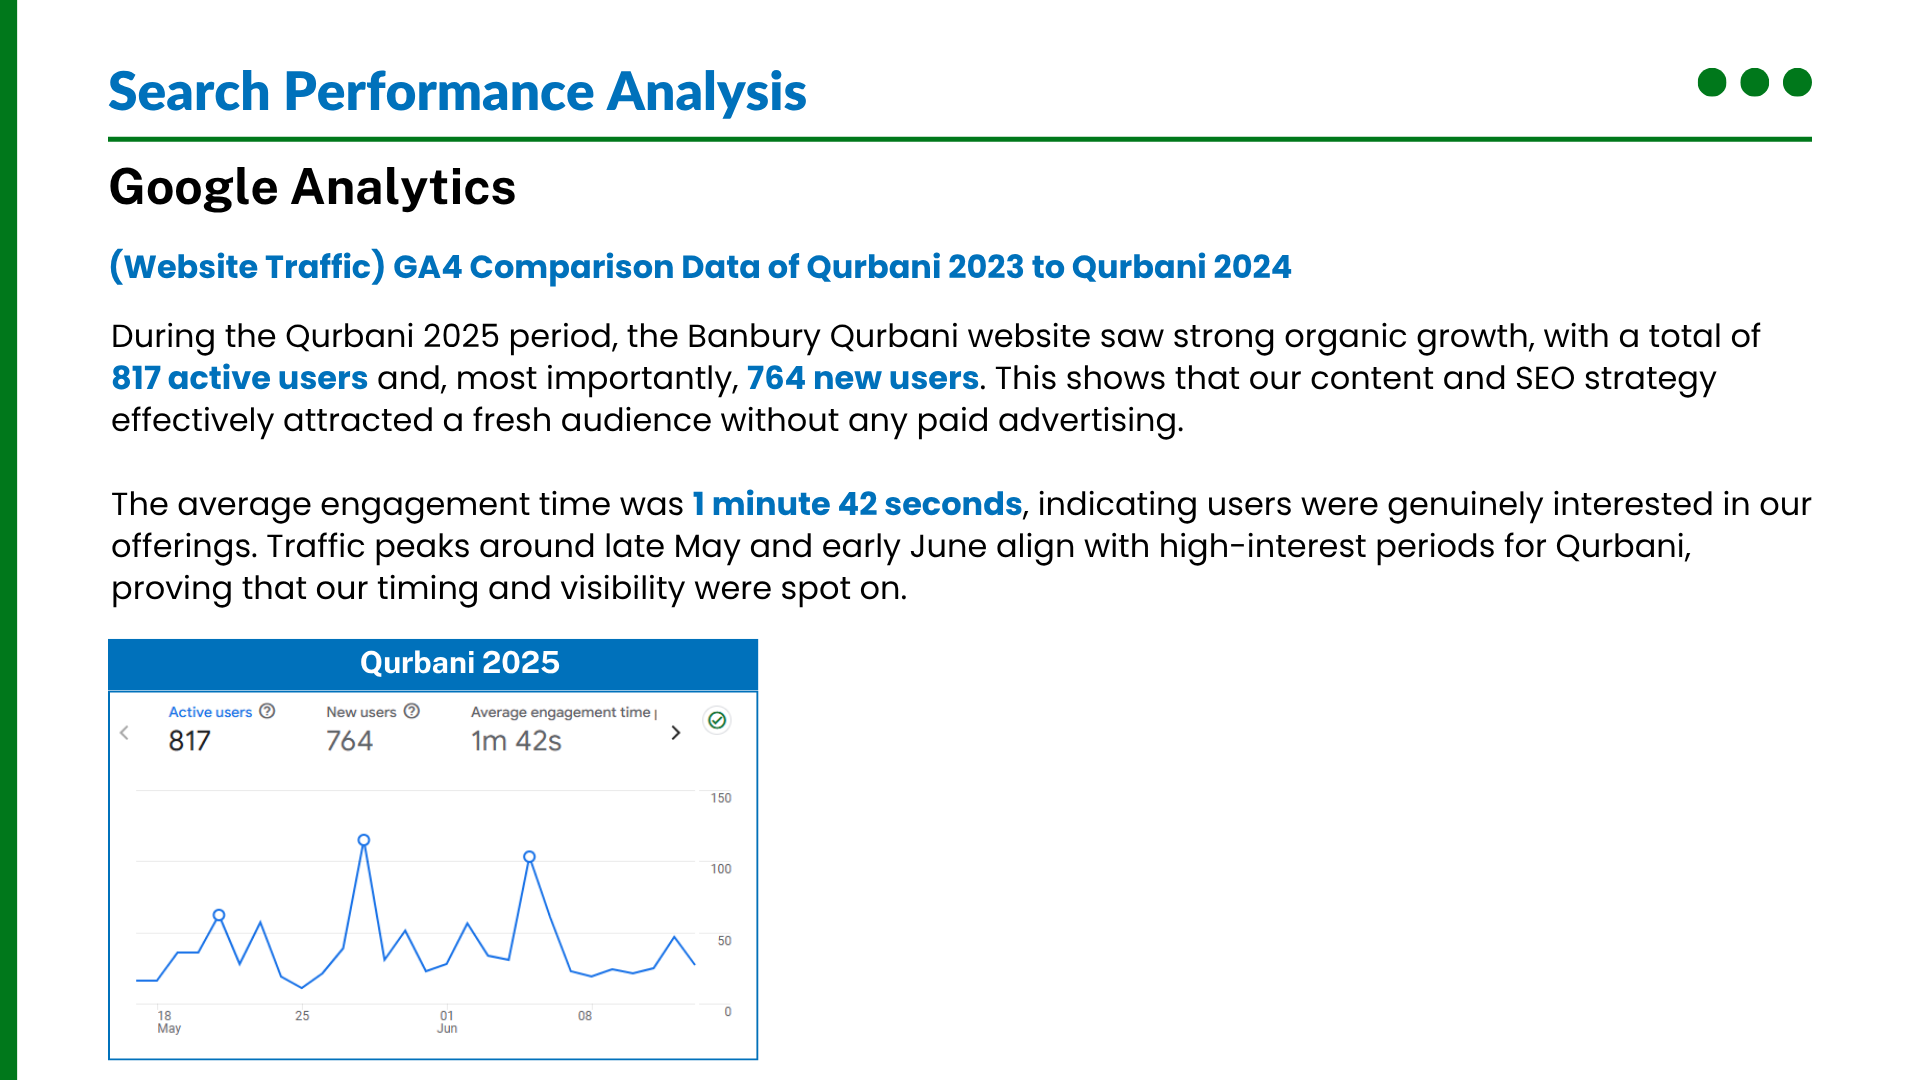Image resolution: width=1920 pixels, height=1080 pixels.
Task: Expand next metrics with right chevron
Action: point(676,733)
